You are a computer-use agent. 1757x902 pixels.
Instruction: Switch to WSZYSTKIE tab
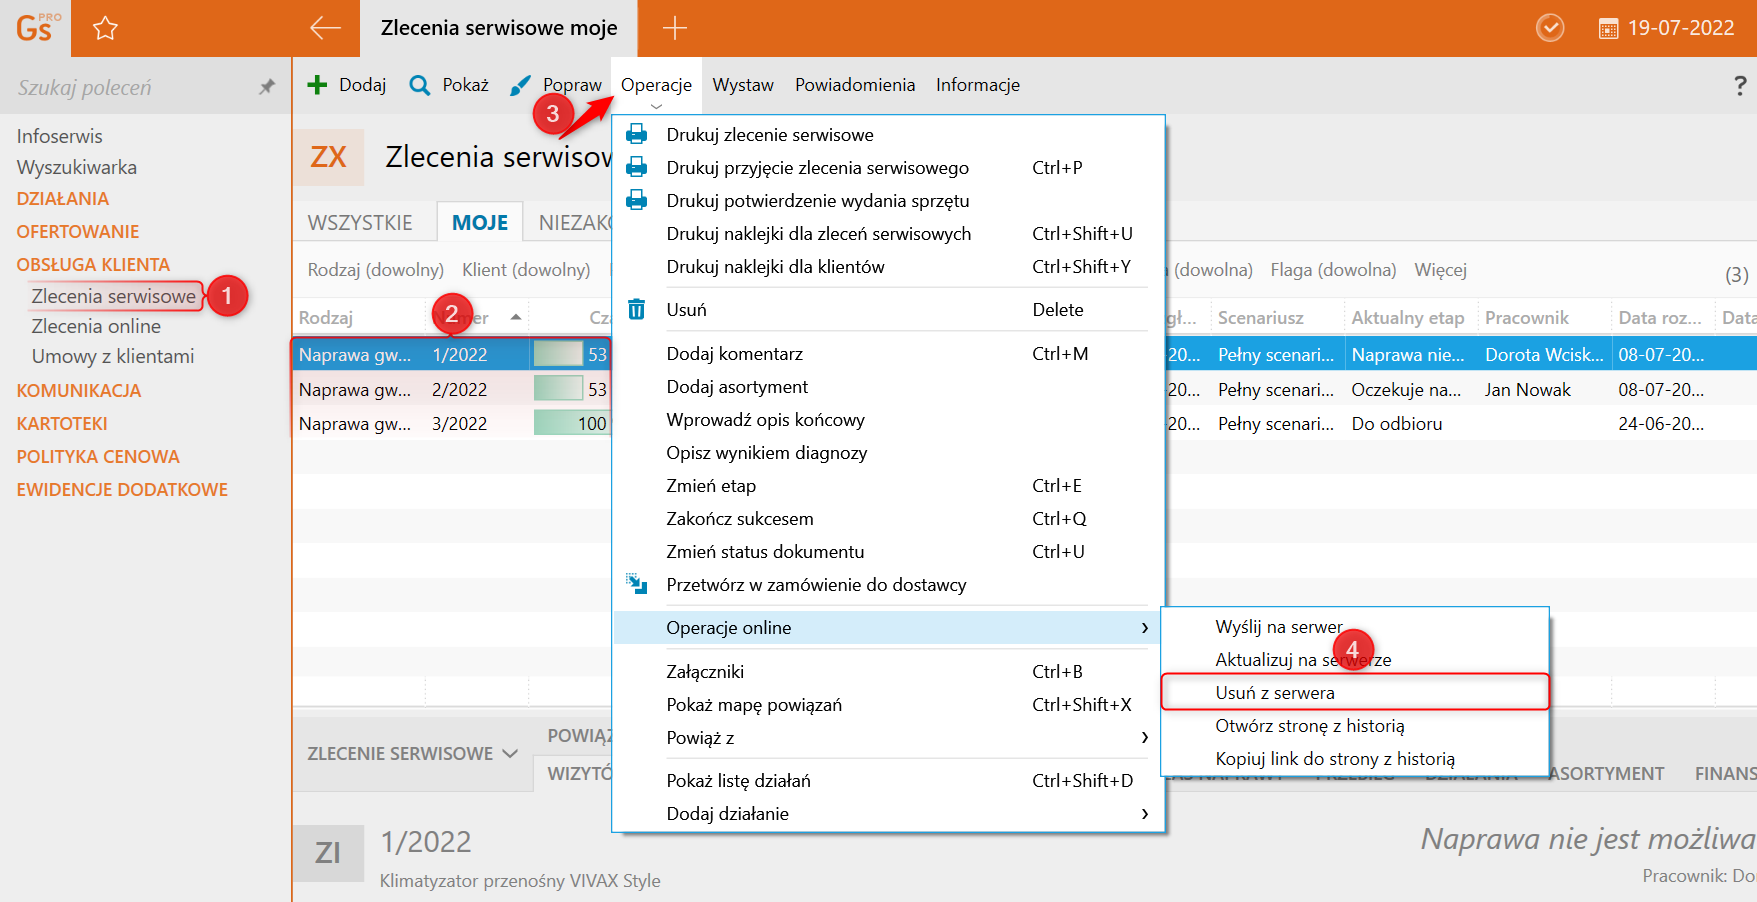[x=360, y=223]
